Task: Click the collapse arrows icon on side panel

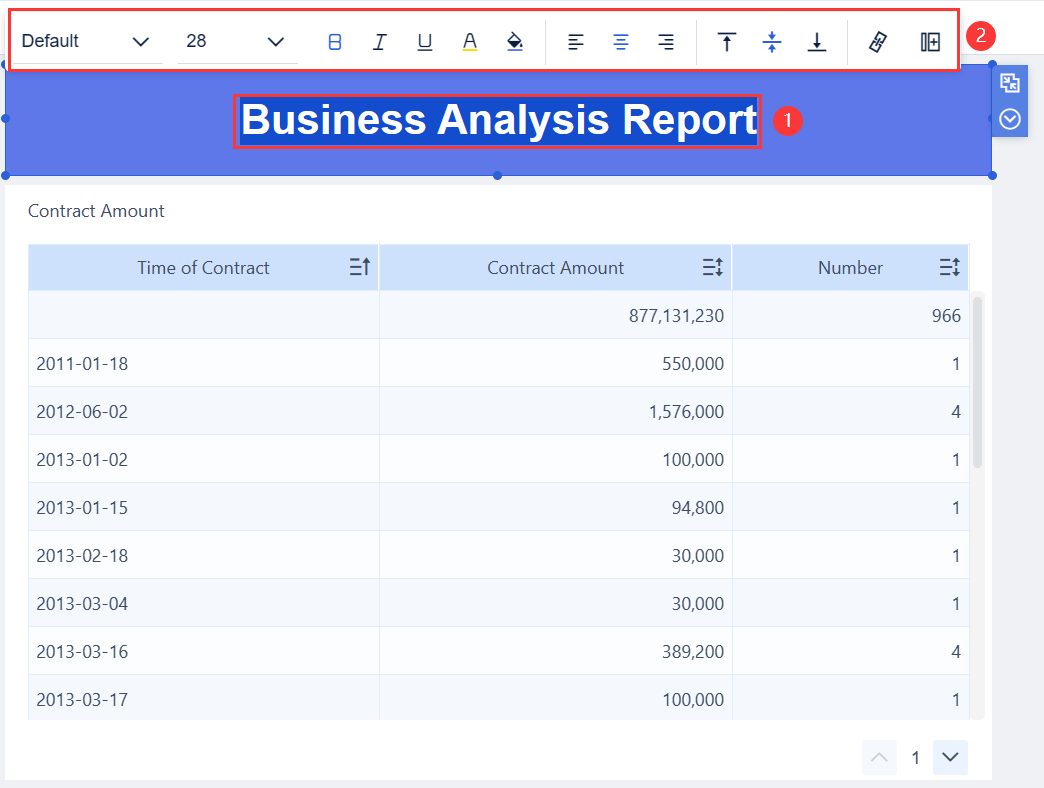Action: [x=1009, y=83]
